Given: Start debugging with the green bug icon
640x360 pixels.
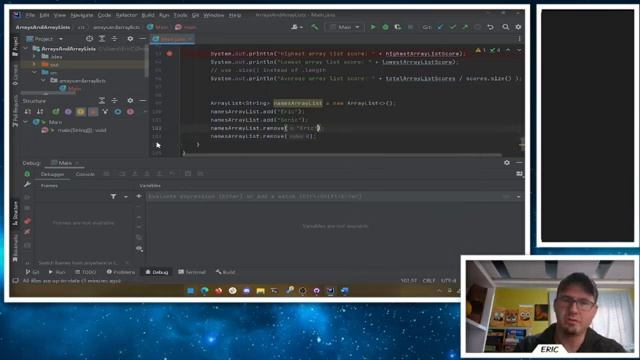Looking at the screenshot, I should coord(385,27).
